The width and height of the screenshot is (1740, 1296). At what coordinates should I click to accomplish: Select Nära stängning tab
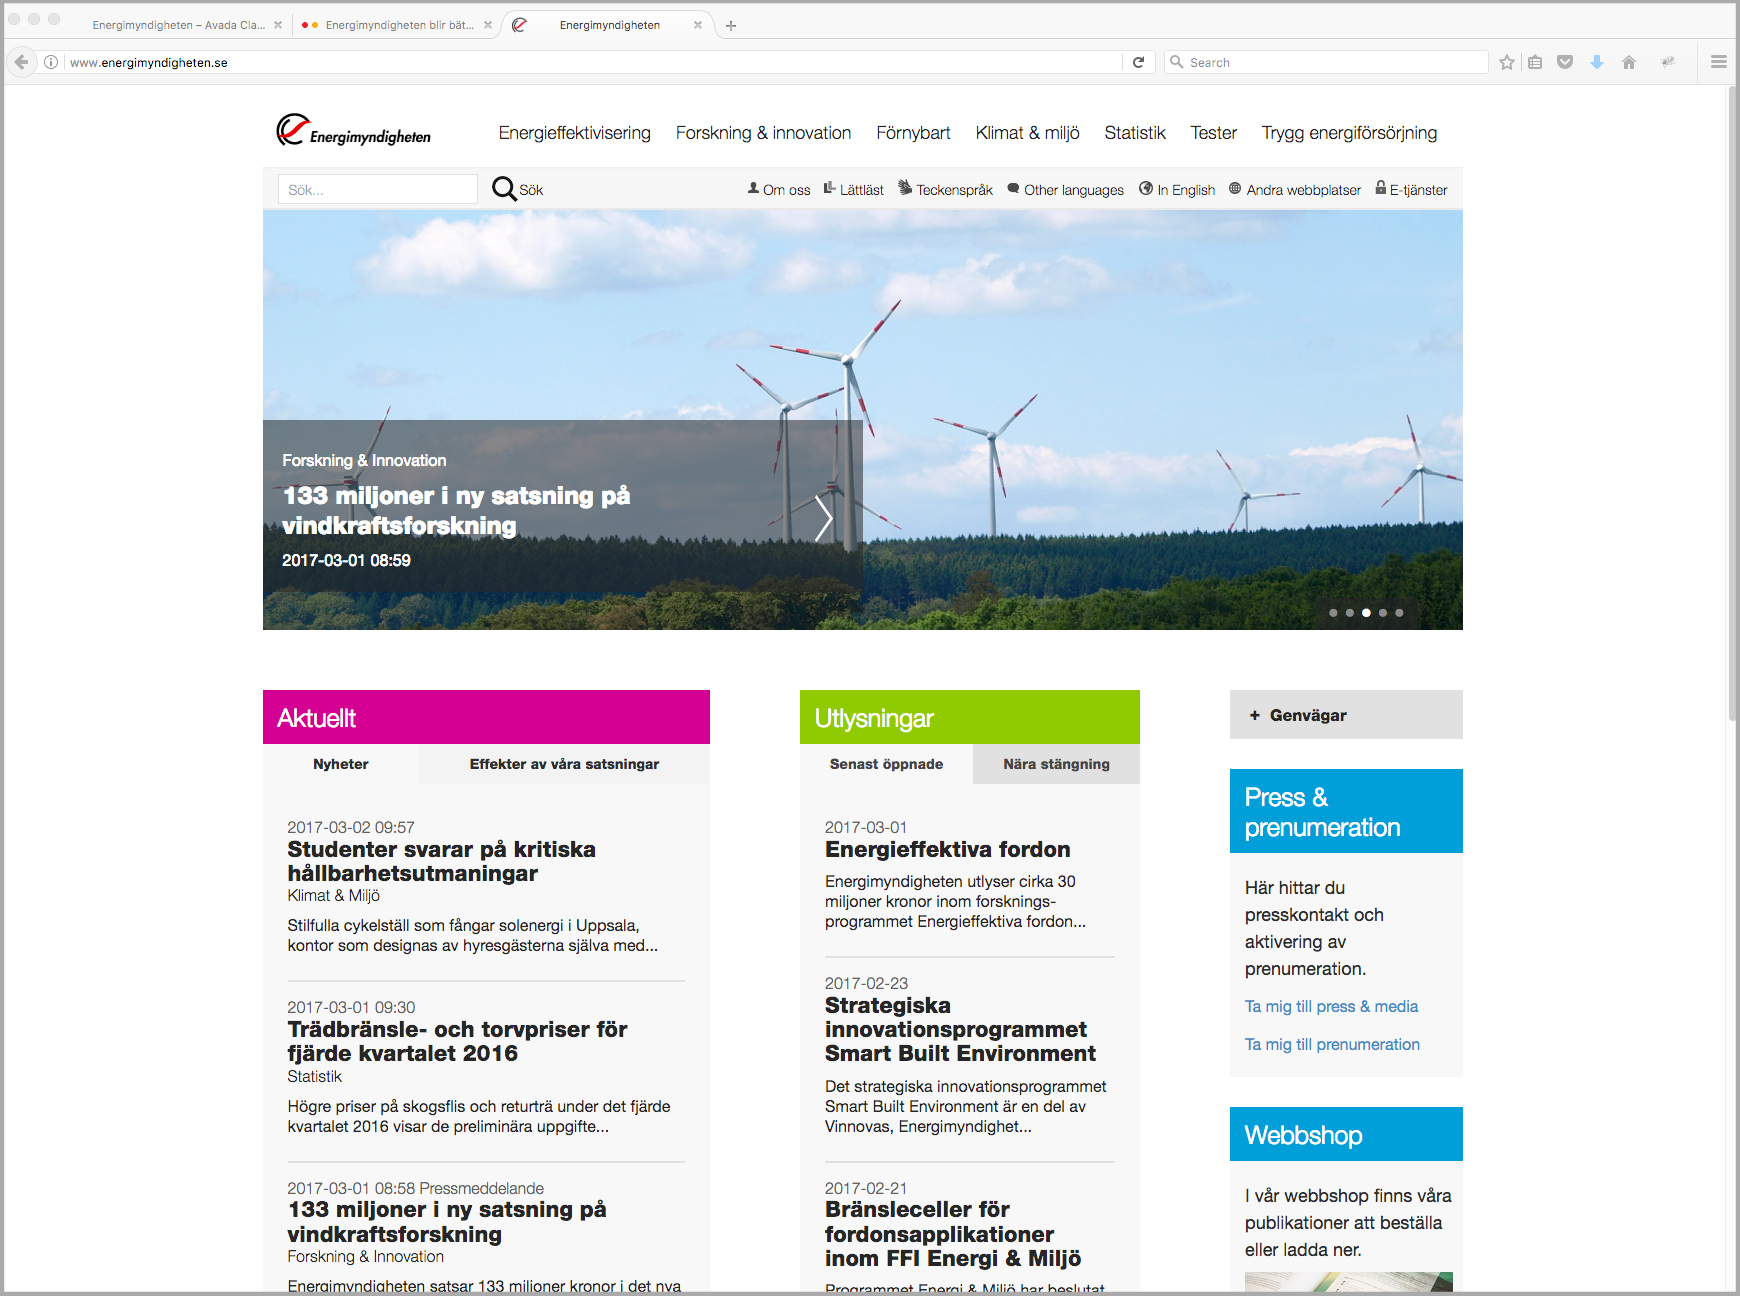pos(1056,764)
